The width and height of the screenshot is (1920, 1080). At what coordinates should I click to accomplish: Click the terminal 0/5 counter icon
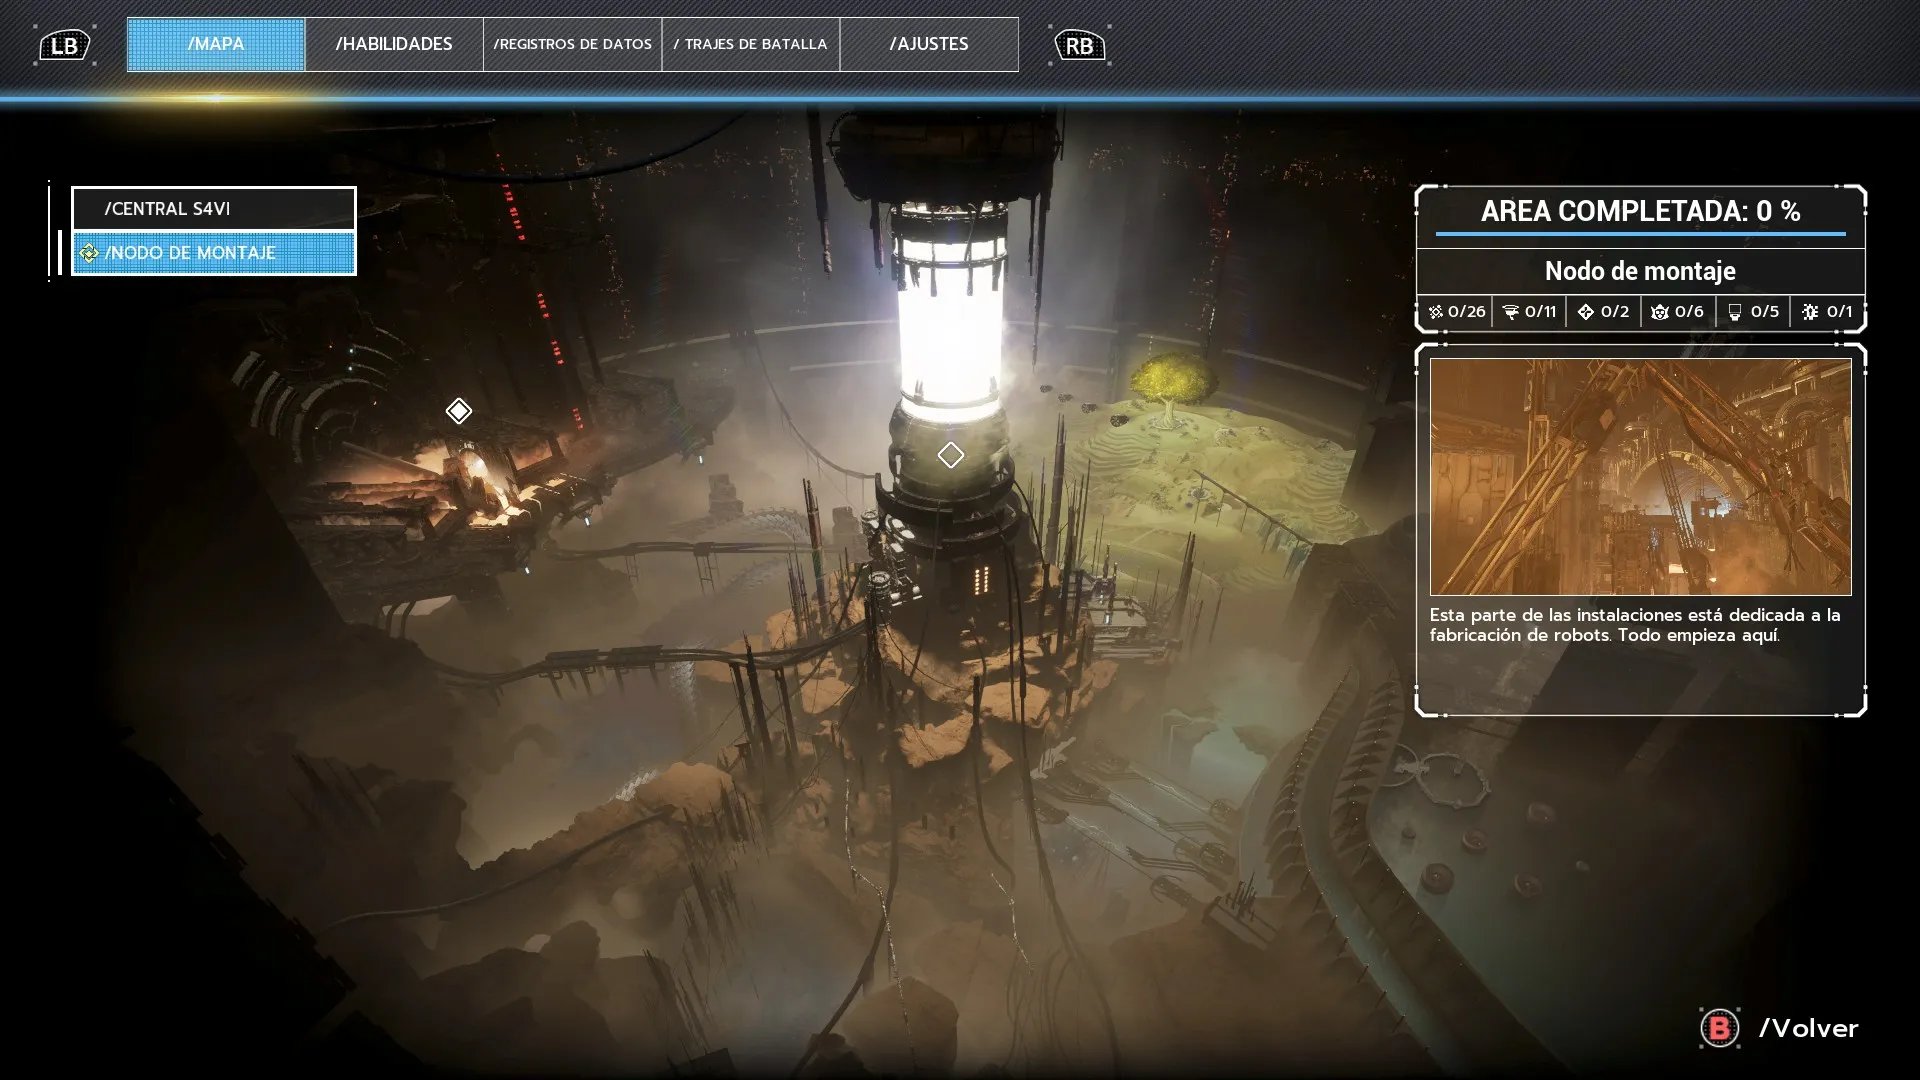tap(1735, 312)
